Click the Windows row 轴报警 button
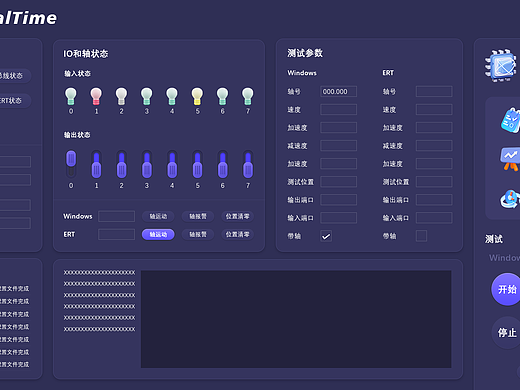 click(198, 216)
